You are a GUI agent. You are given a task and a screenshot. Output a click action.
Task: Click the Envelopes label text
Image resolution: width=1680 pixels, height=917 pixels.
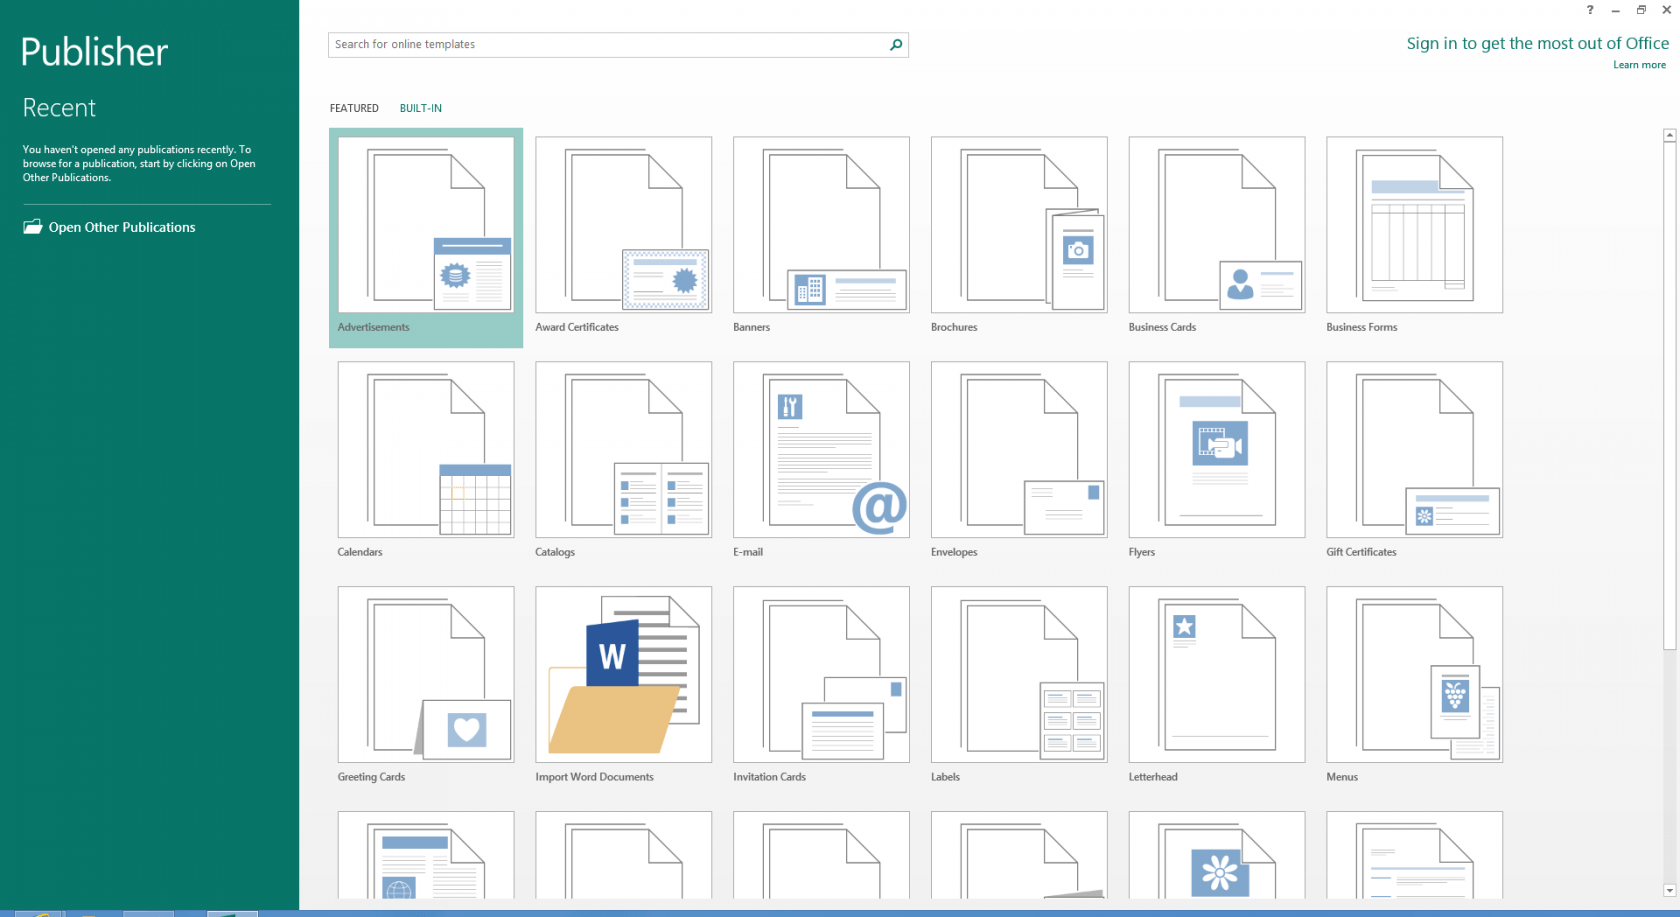point(954,552)
